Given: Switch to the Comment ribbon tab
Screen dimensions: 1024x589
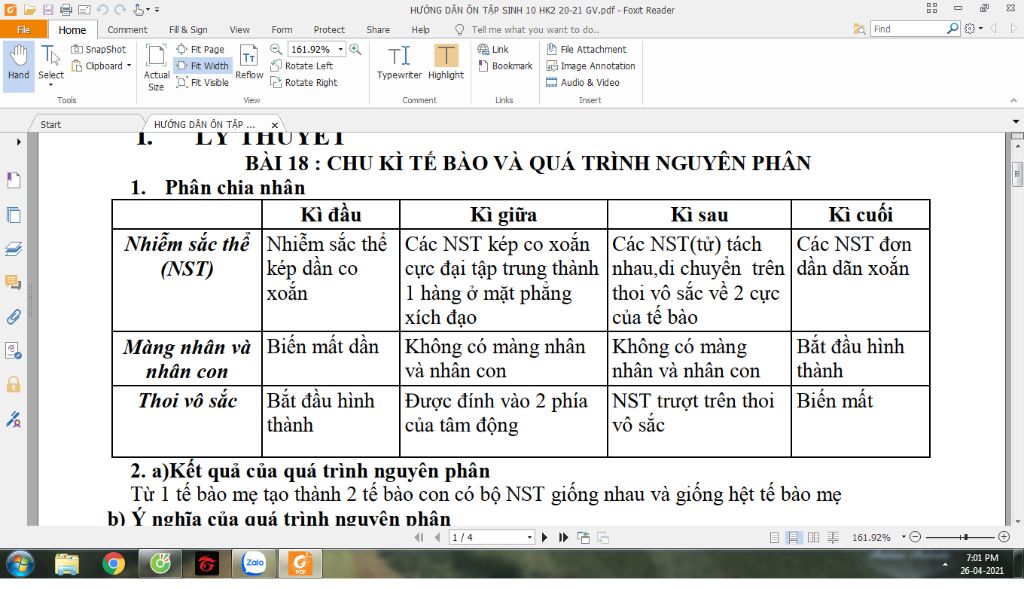Looking at the screenshot, I should (127, 29).
